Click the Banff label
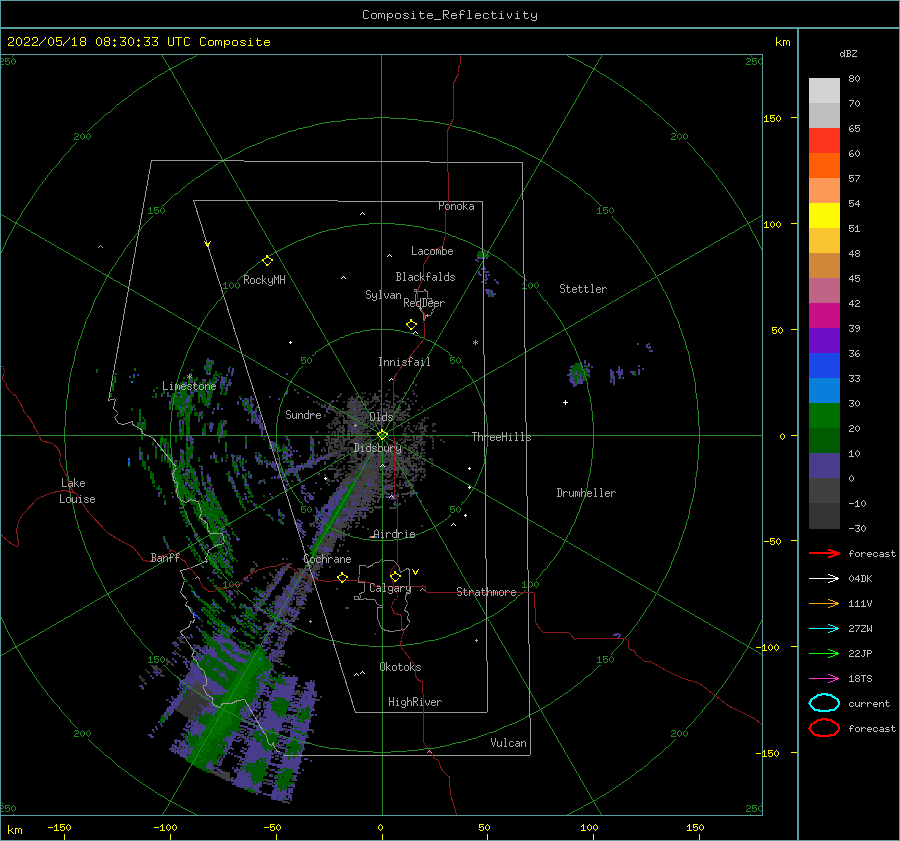Viewport: 900px width, 841px height. (x=165, y=557)
